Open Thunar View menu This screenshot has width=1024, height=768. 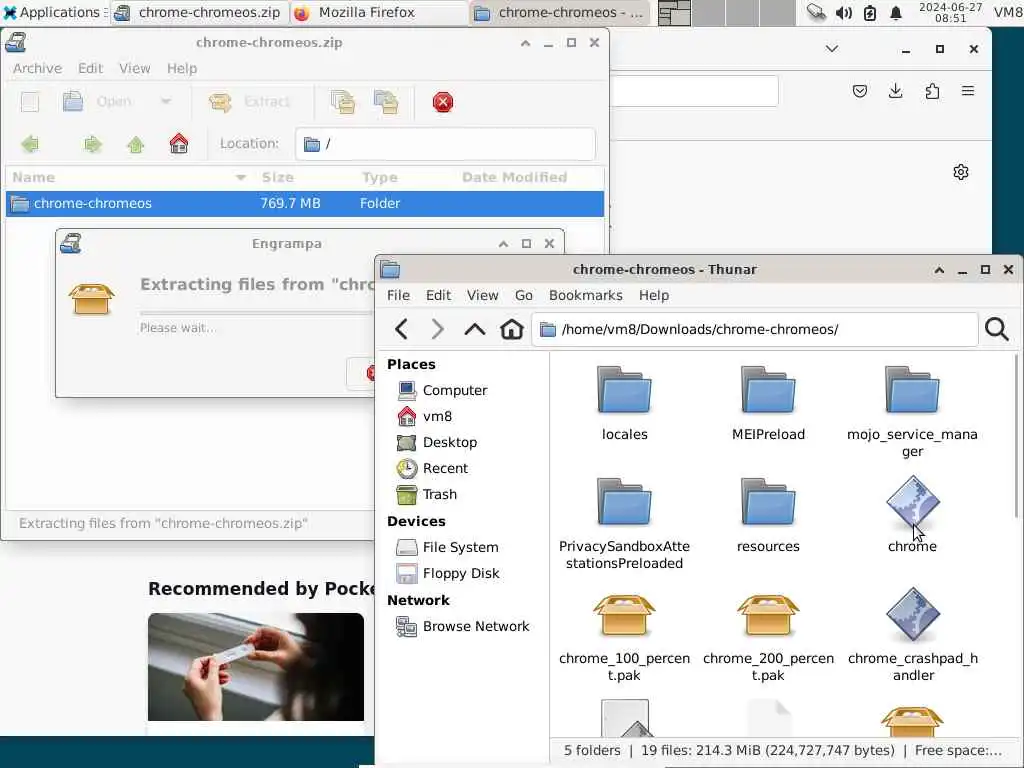pos(482,295)
